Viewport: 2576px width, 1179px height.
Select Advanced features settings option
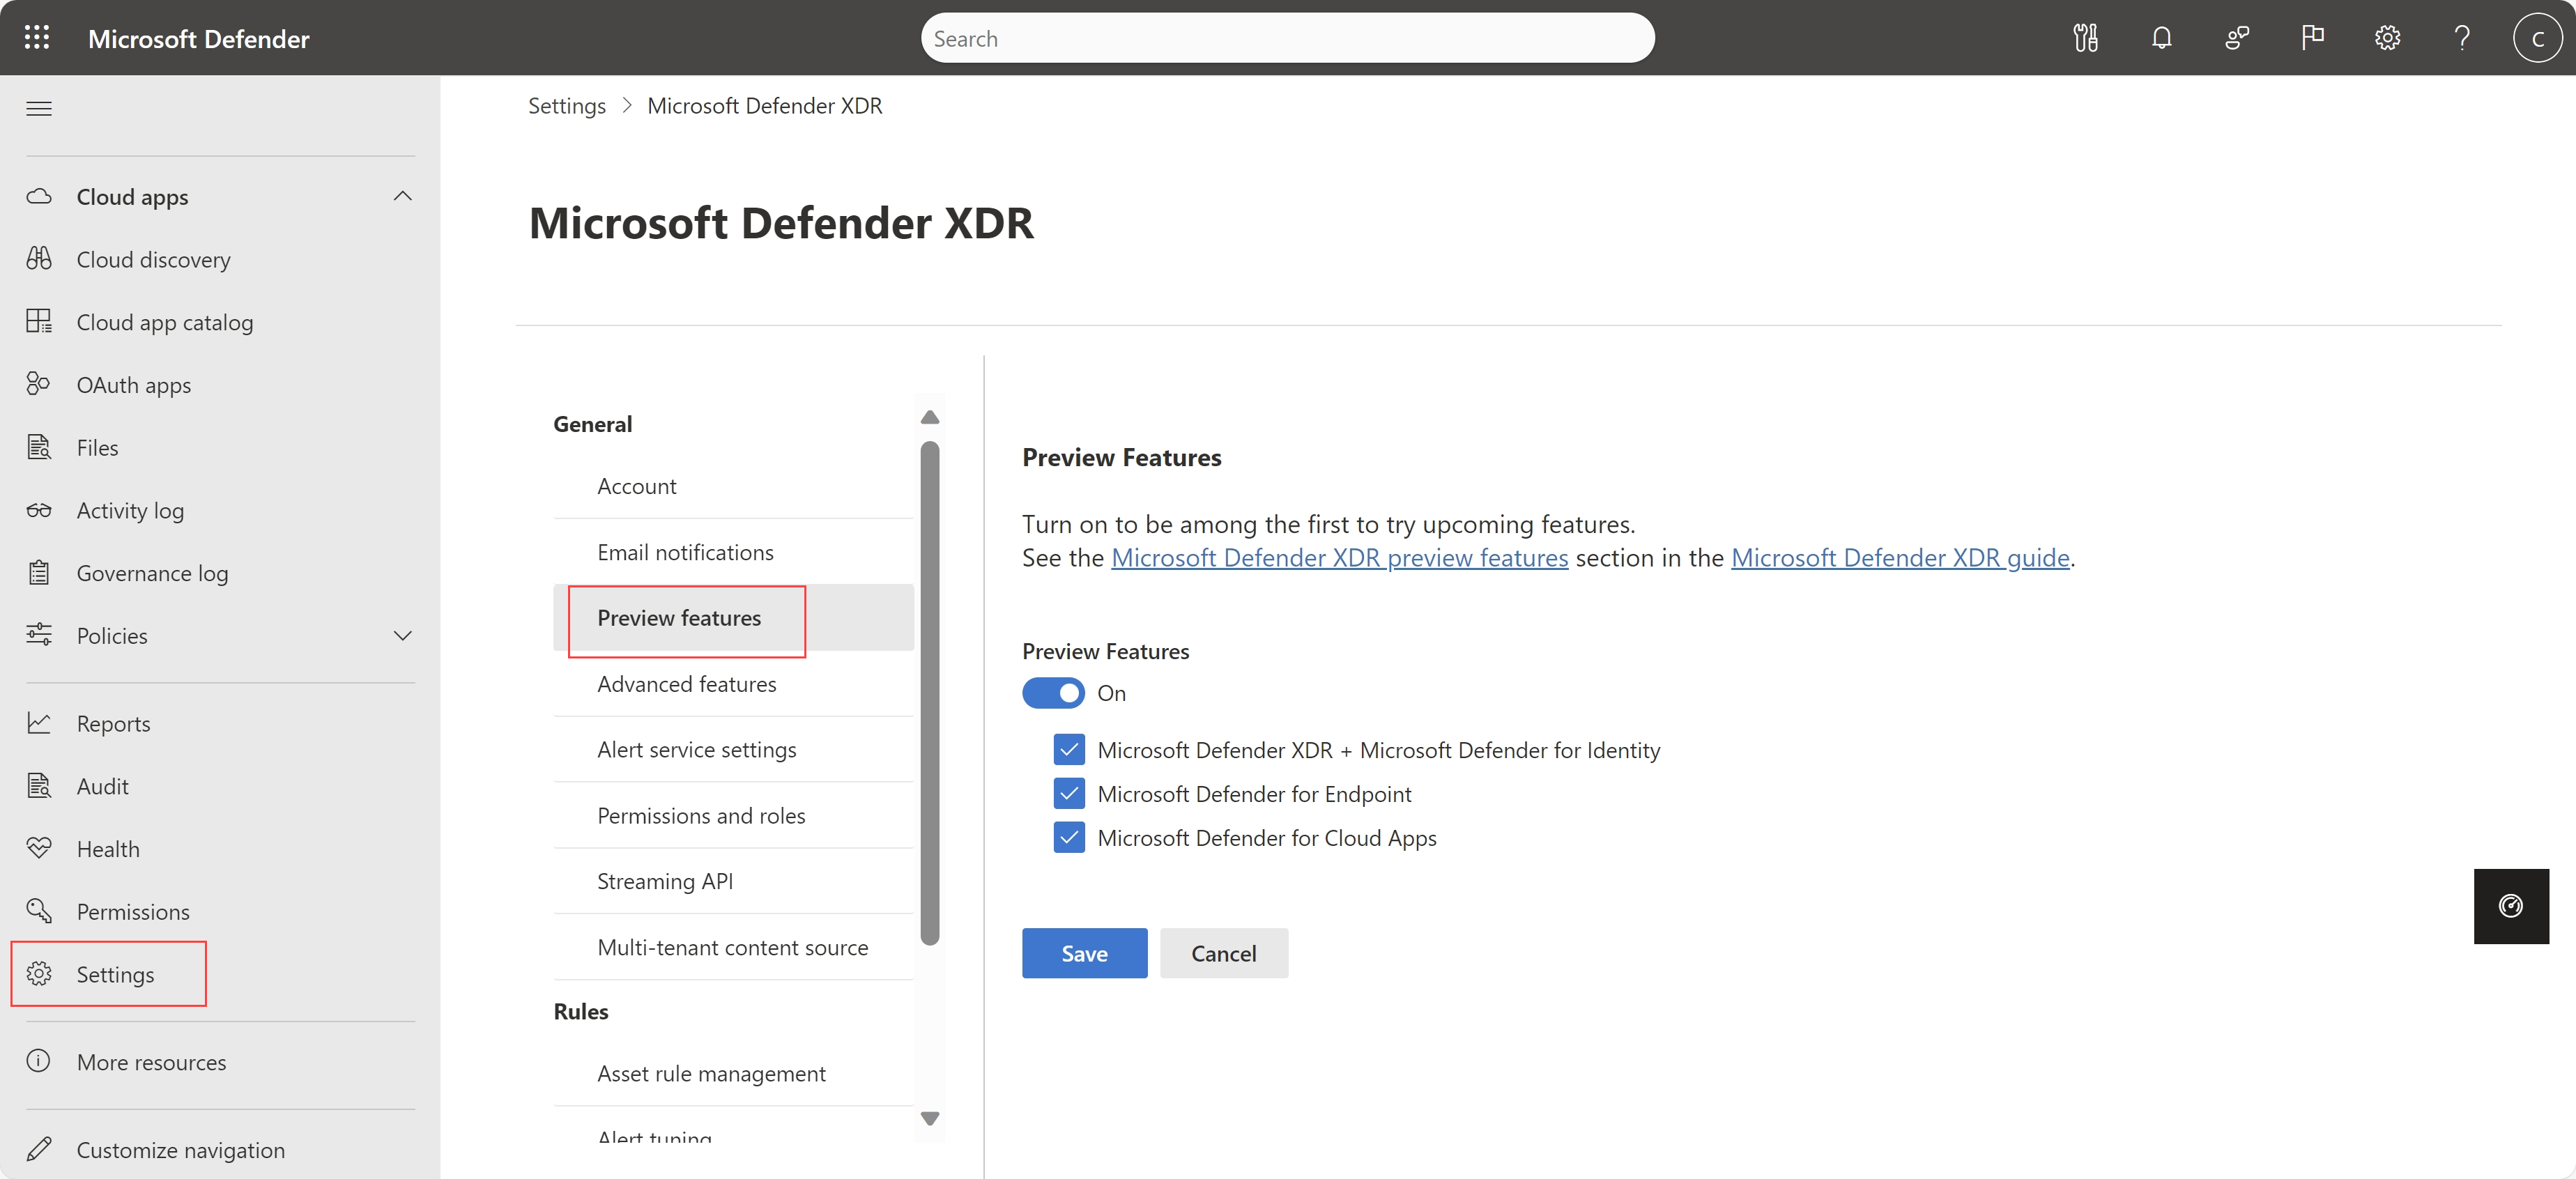click(685, 683)
